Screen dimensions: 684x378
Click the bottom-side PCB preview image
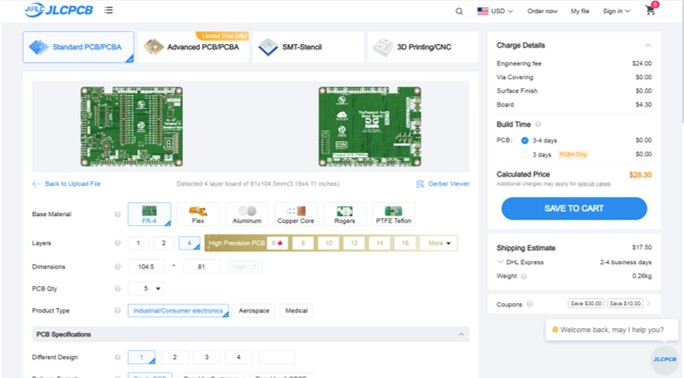pyautogui.click(x=369, y=126)
